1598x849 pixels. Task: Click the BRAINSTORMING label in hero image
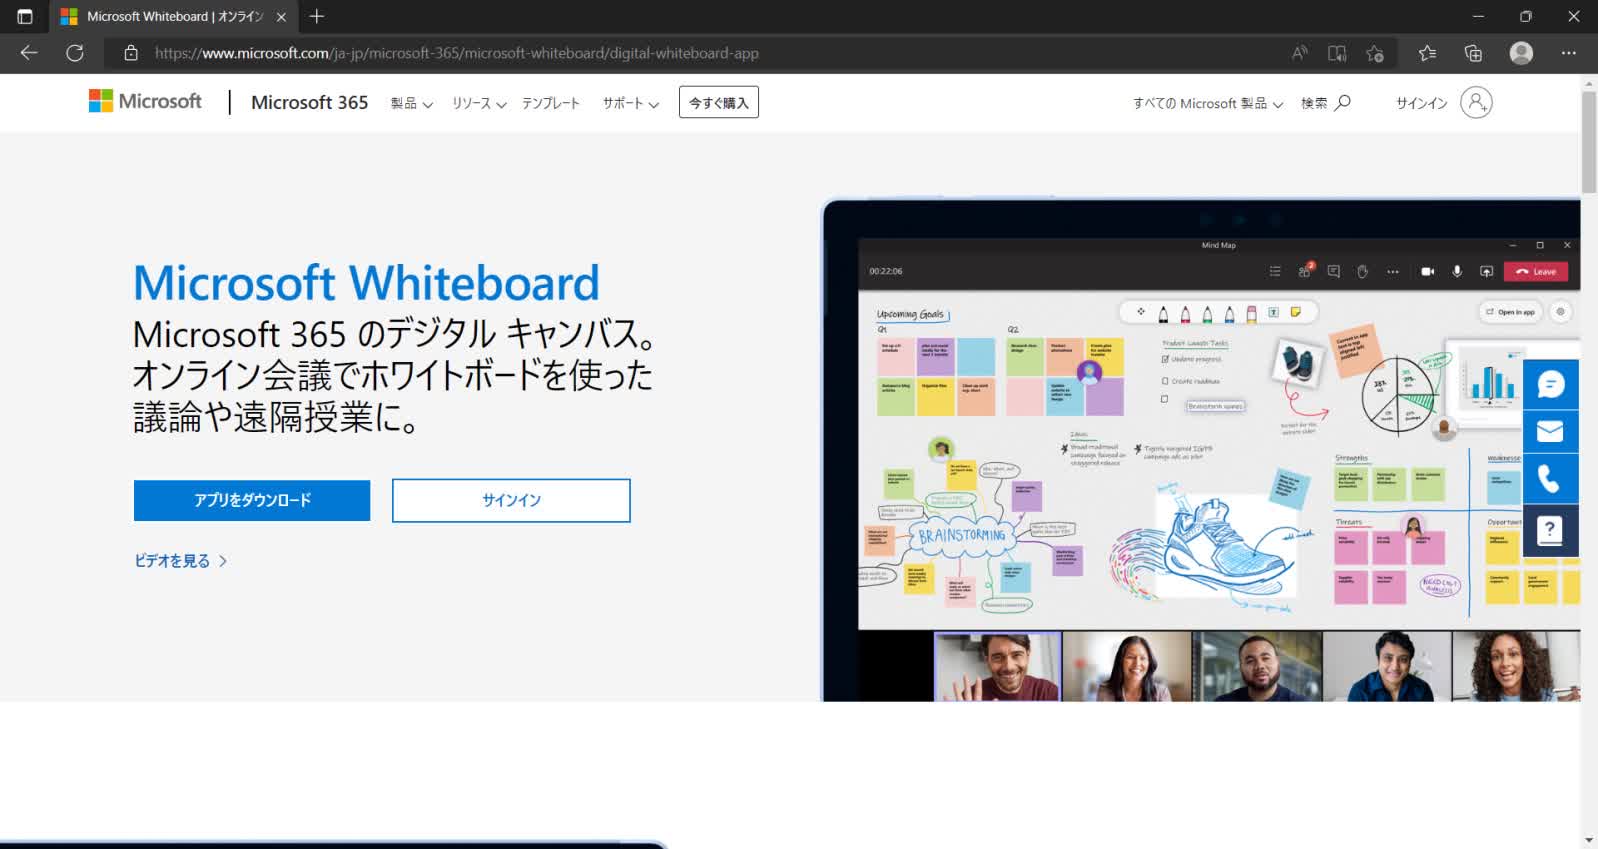(x=962, y=535)
